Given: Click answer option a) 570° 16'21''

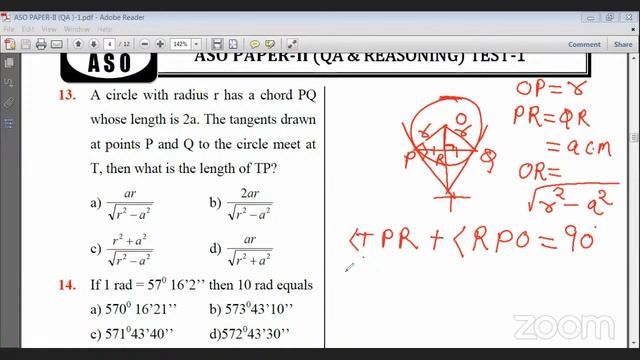Looking at the screenshot, I should 133,309.
